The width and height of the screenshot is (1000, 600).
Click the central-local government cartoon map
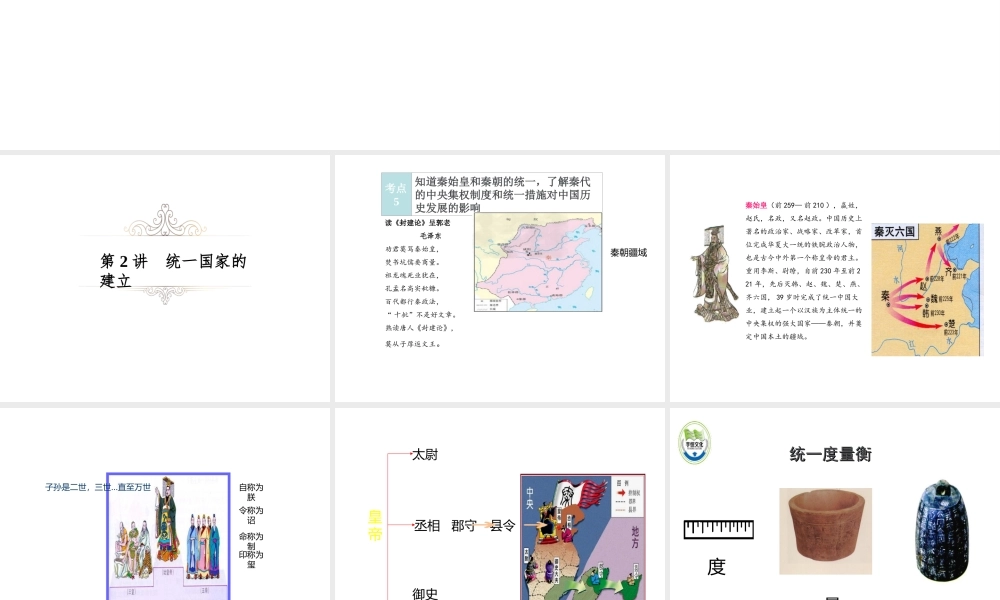pos(582,537)
